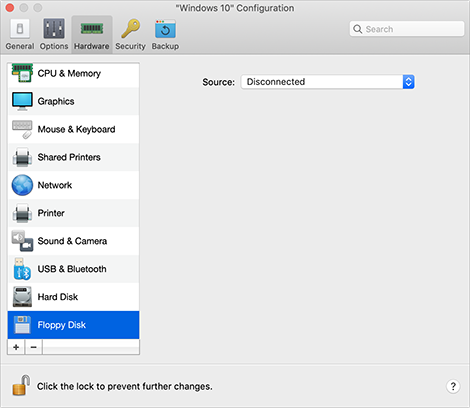470x408 pixels.
Task: Click the Graphics monitor icon
Action: coord(22,101)
